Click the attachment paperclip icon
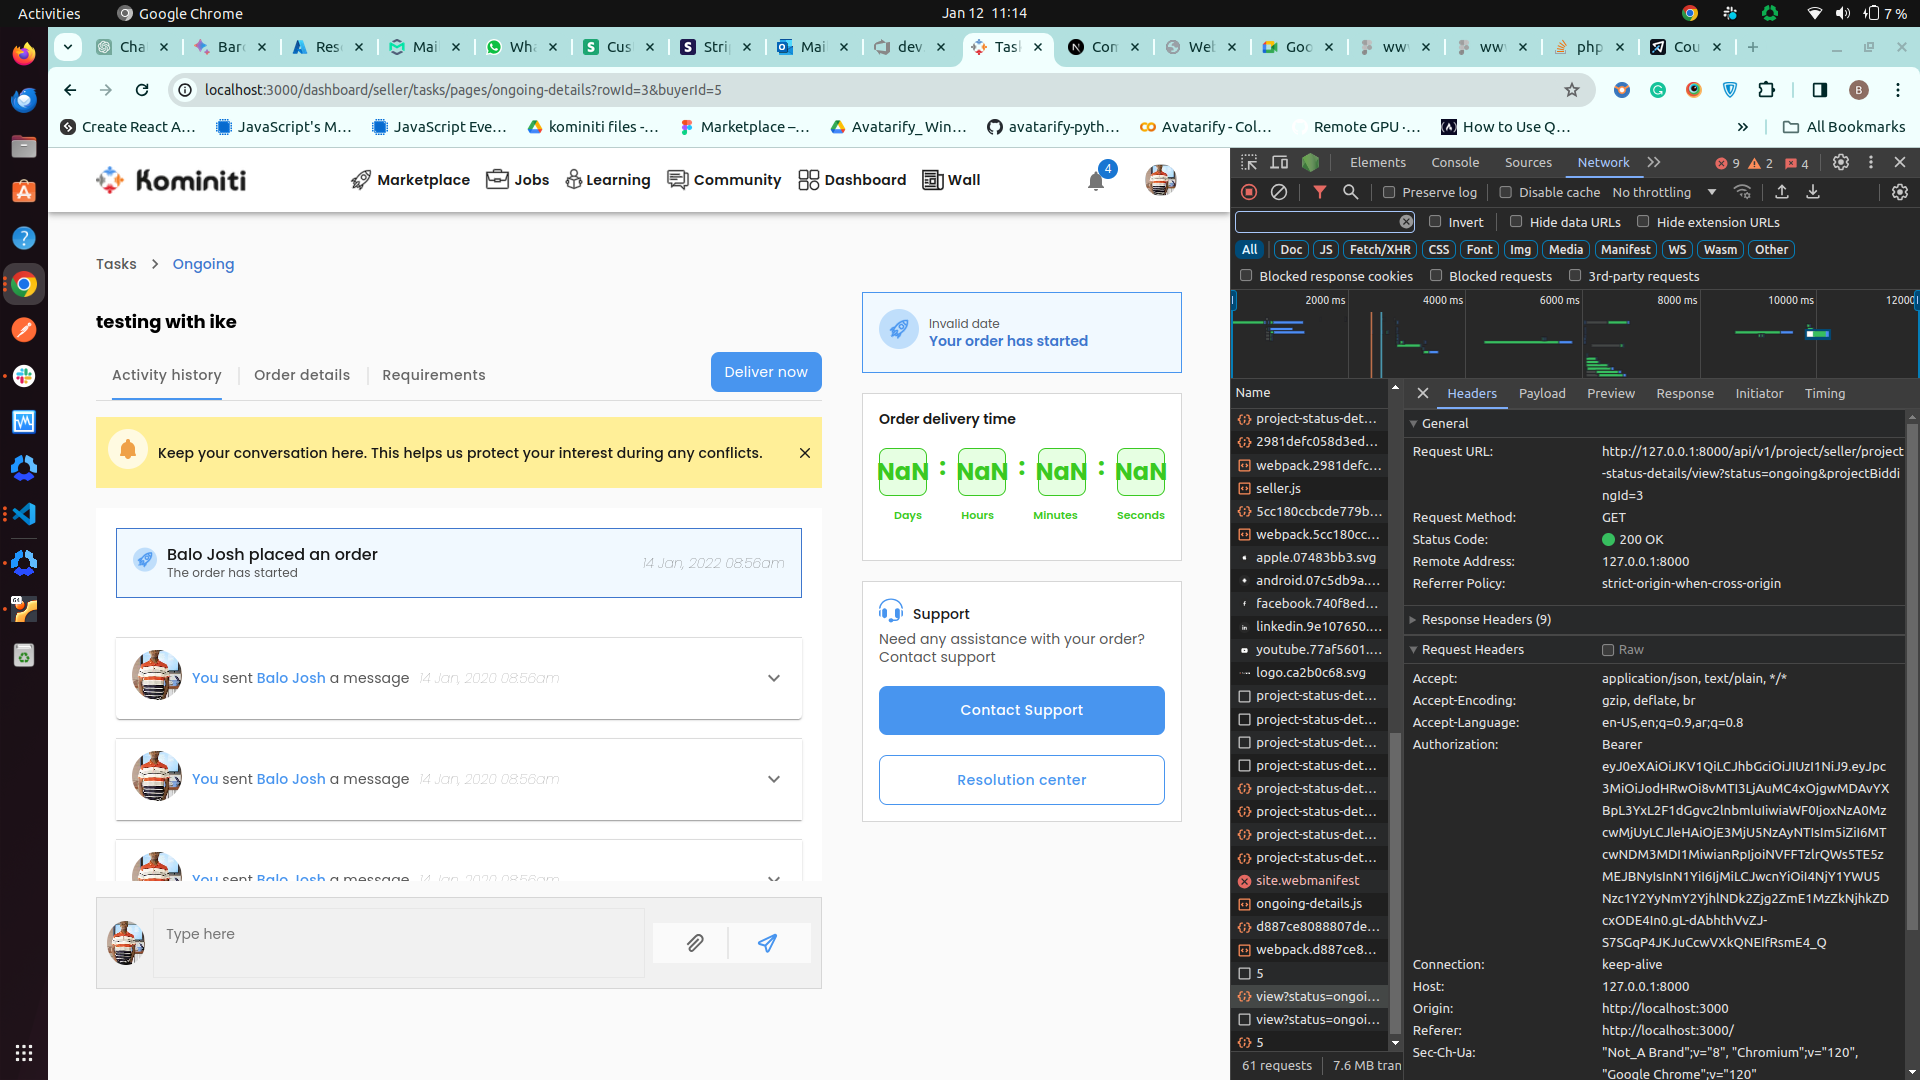The height and width of the screenshot is (1080, 1920). click(695, 943)
